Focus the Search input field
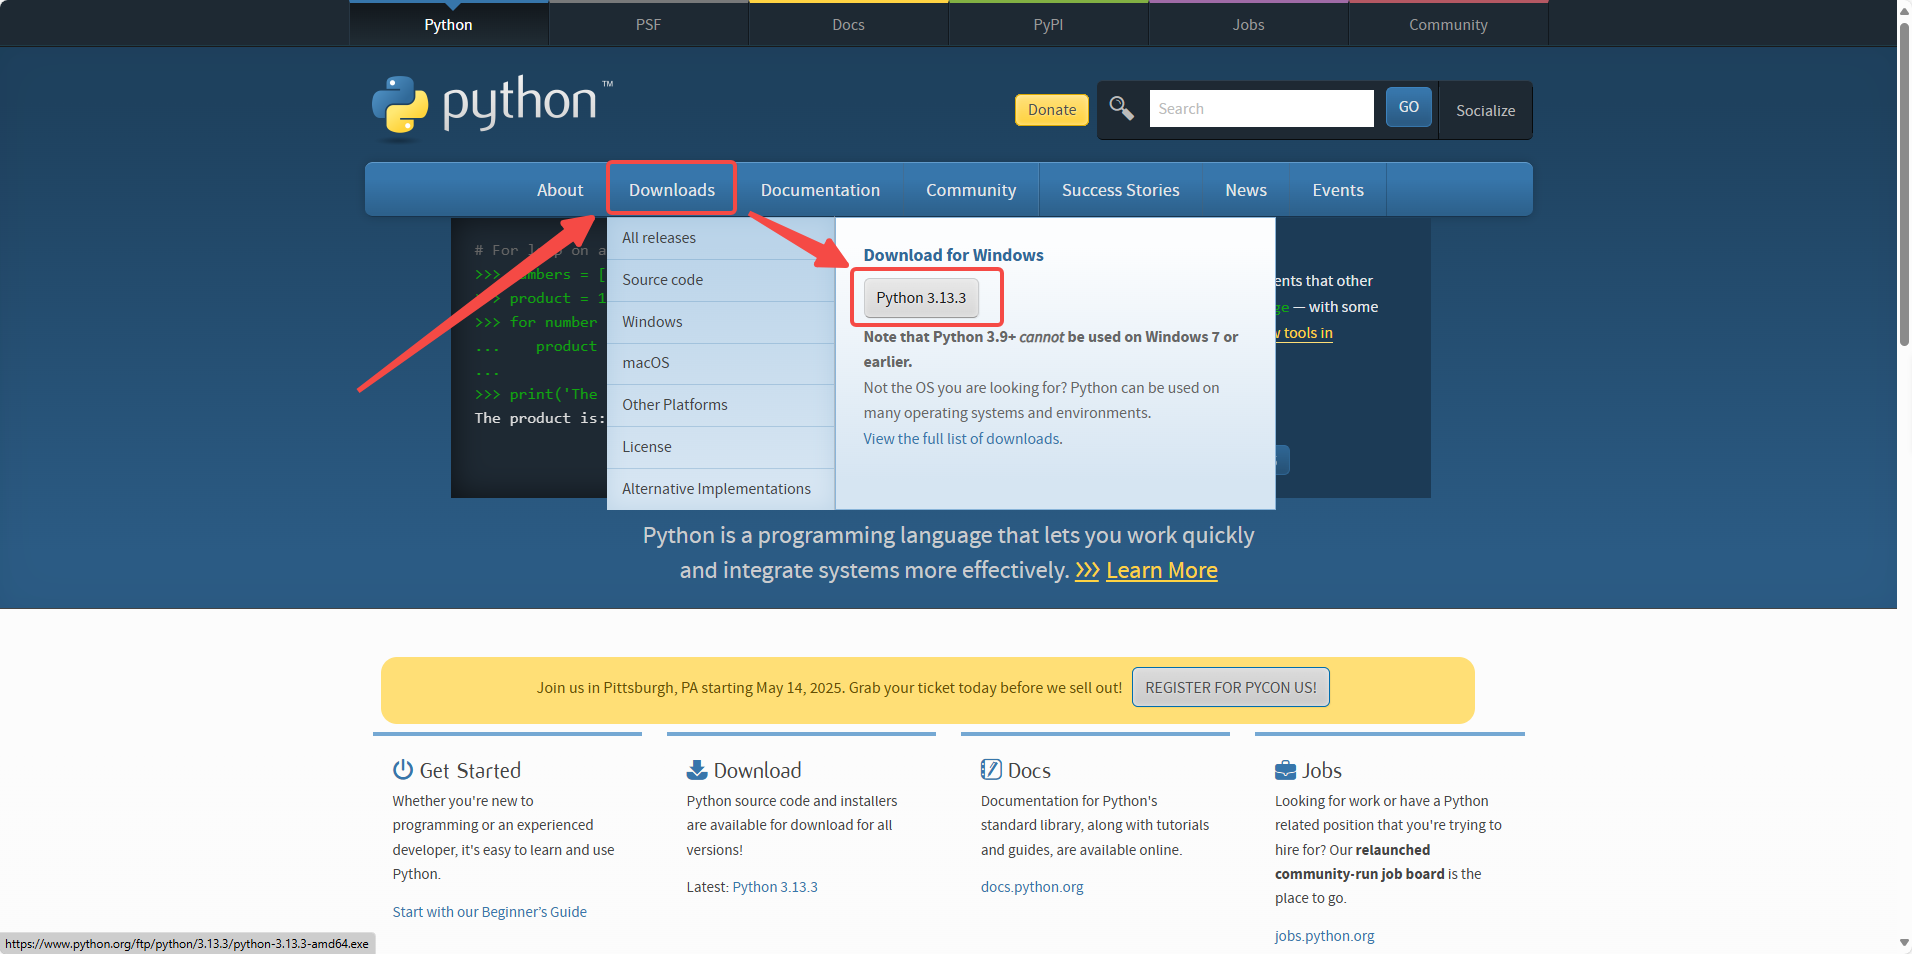This screenshot has width=1912, height=954. (x=1261, y=108)
